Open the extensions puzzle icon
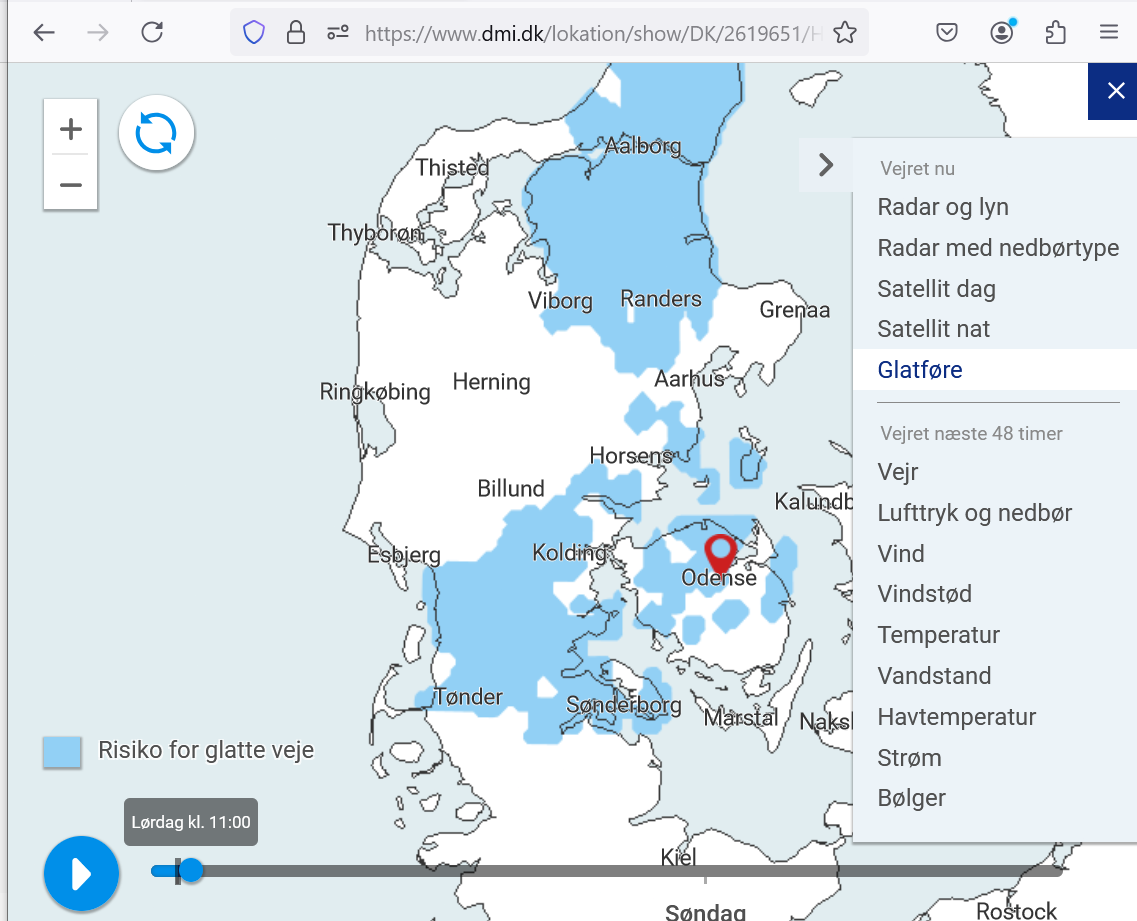1137x921 pixels. coord(1056,33)
